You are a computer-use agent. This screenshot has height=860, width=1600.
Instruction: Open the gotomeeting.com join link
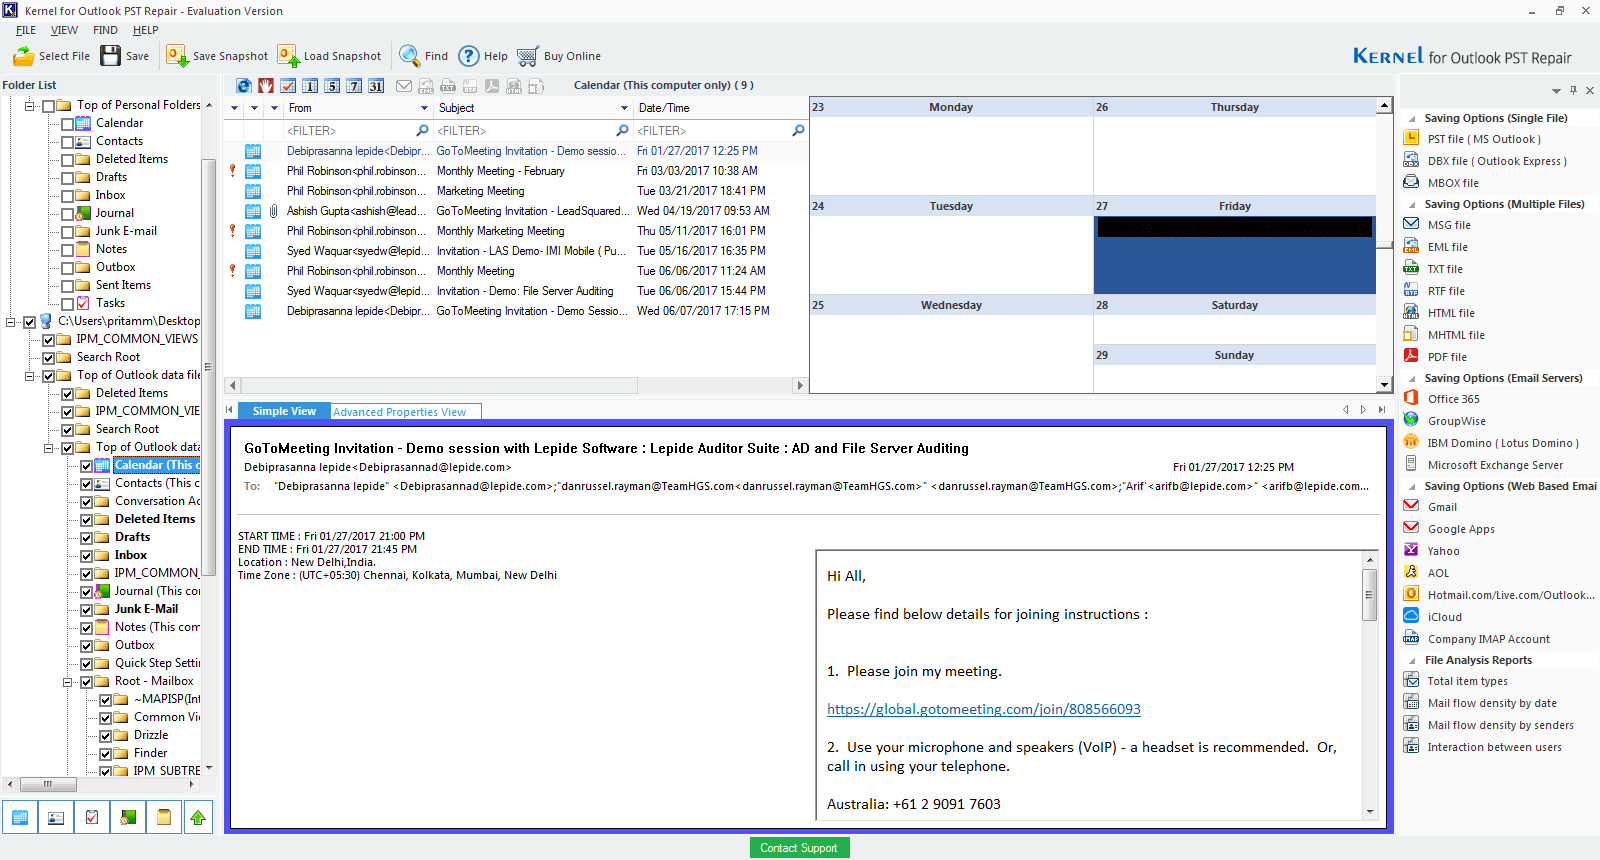pos(983,709)
